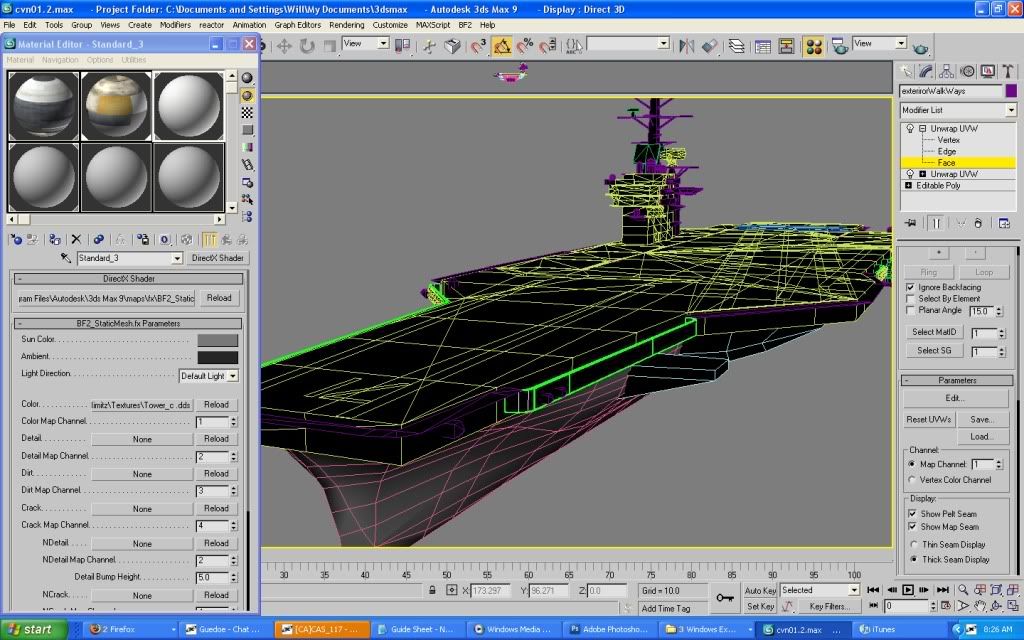Open the Modifiers menu
This screenshot has height=640, width=1024.
tap(175, 24)
